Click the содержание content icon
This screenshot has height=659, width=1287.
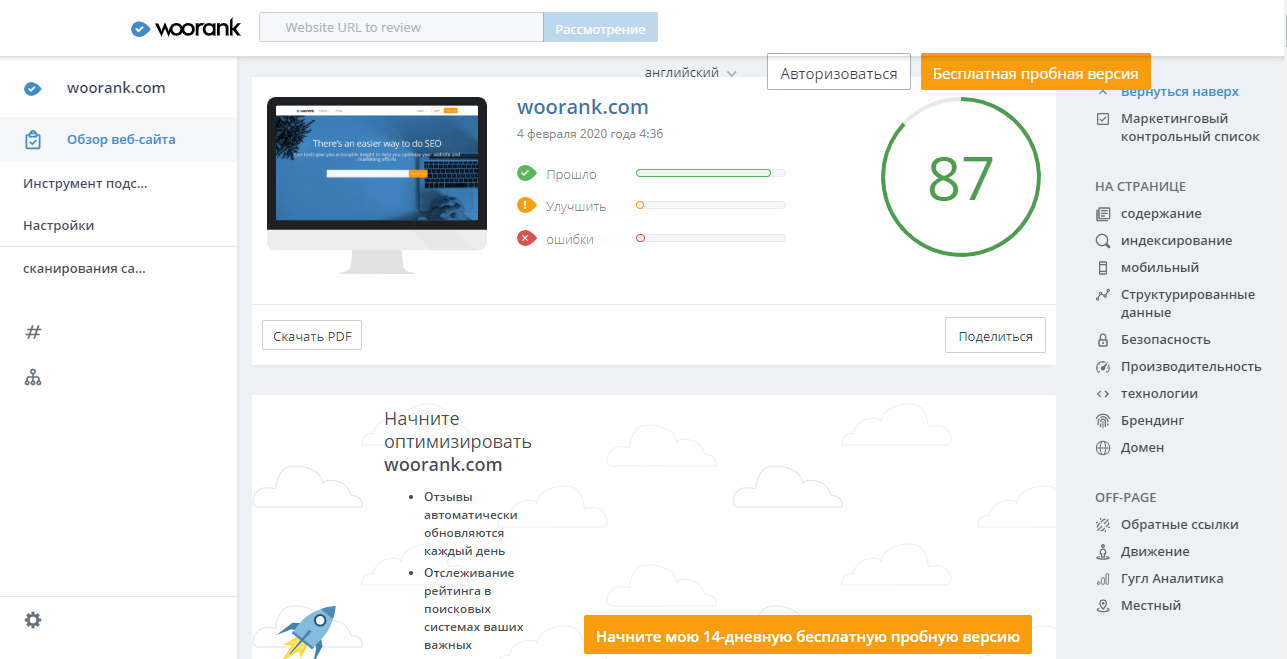1103,214
